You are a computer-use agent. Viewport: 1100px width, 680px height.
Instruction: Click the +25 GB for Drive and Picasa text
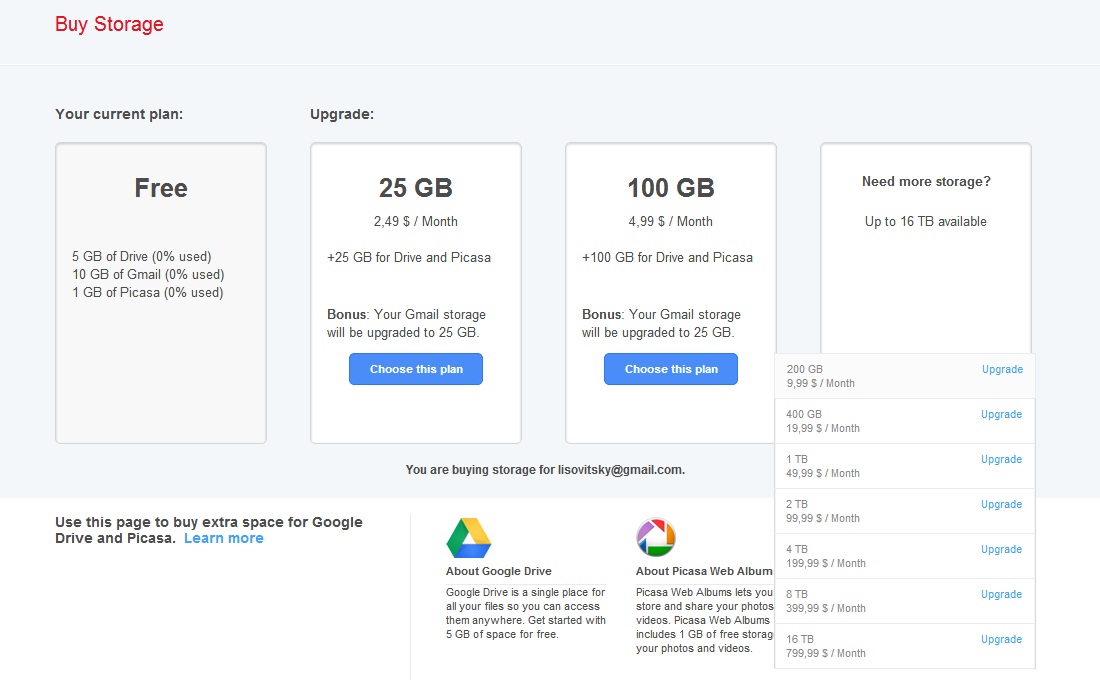pos(409,258)
